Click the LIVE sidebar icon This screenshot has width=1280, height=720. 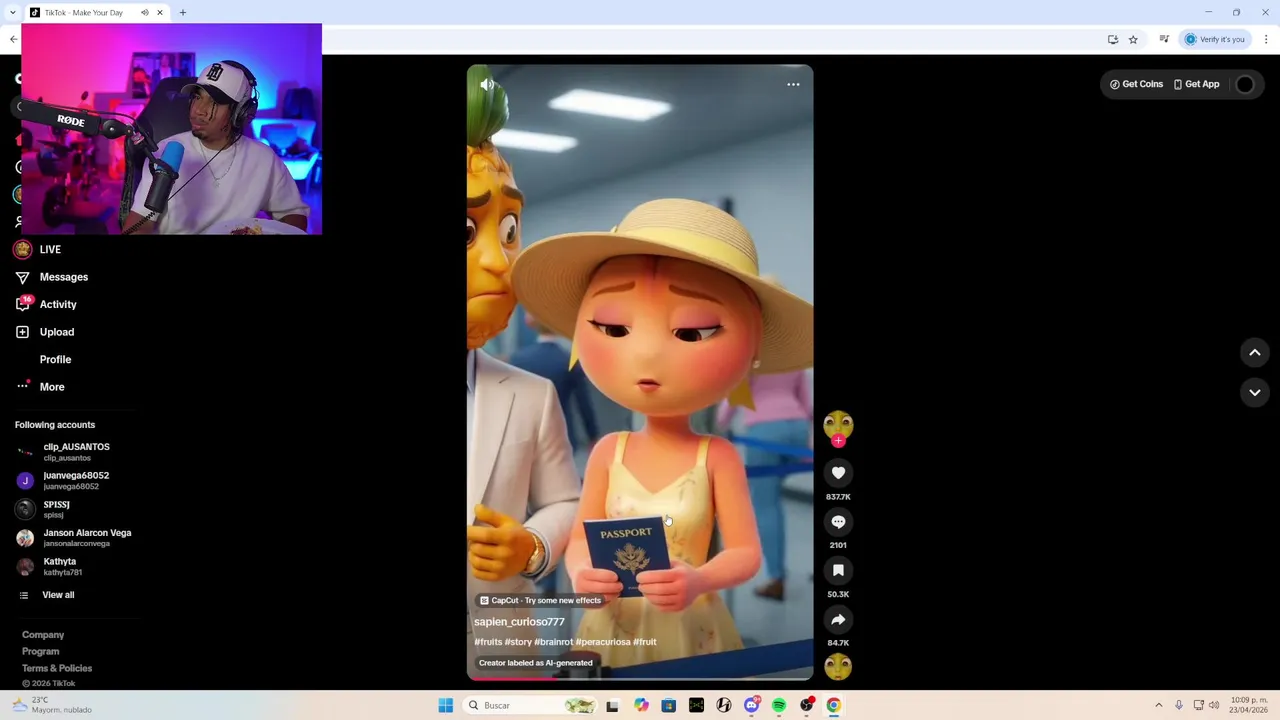[x=22, y=249]
